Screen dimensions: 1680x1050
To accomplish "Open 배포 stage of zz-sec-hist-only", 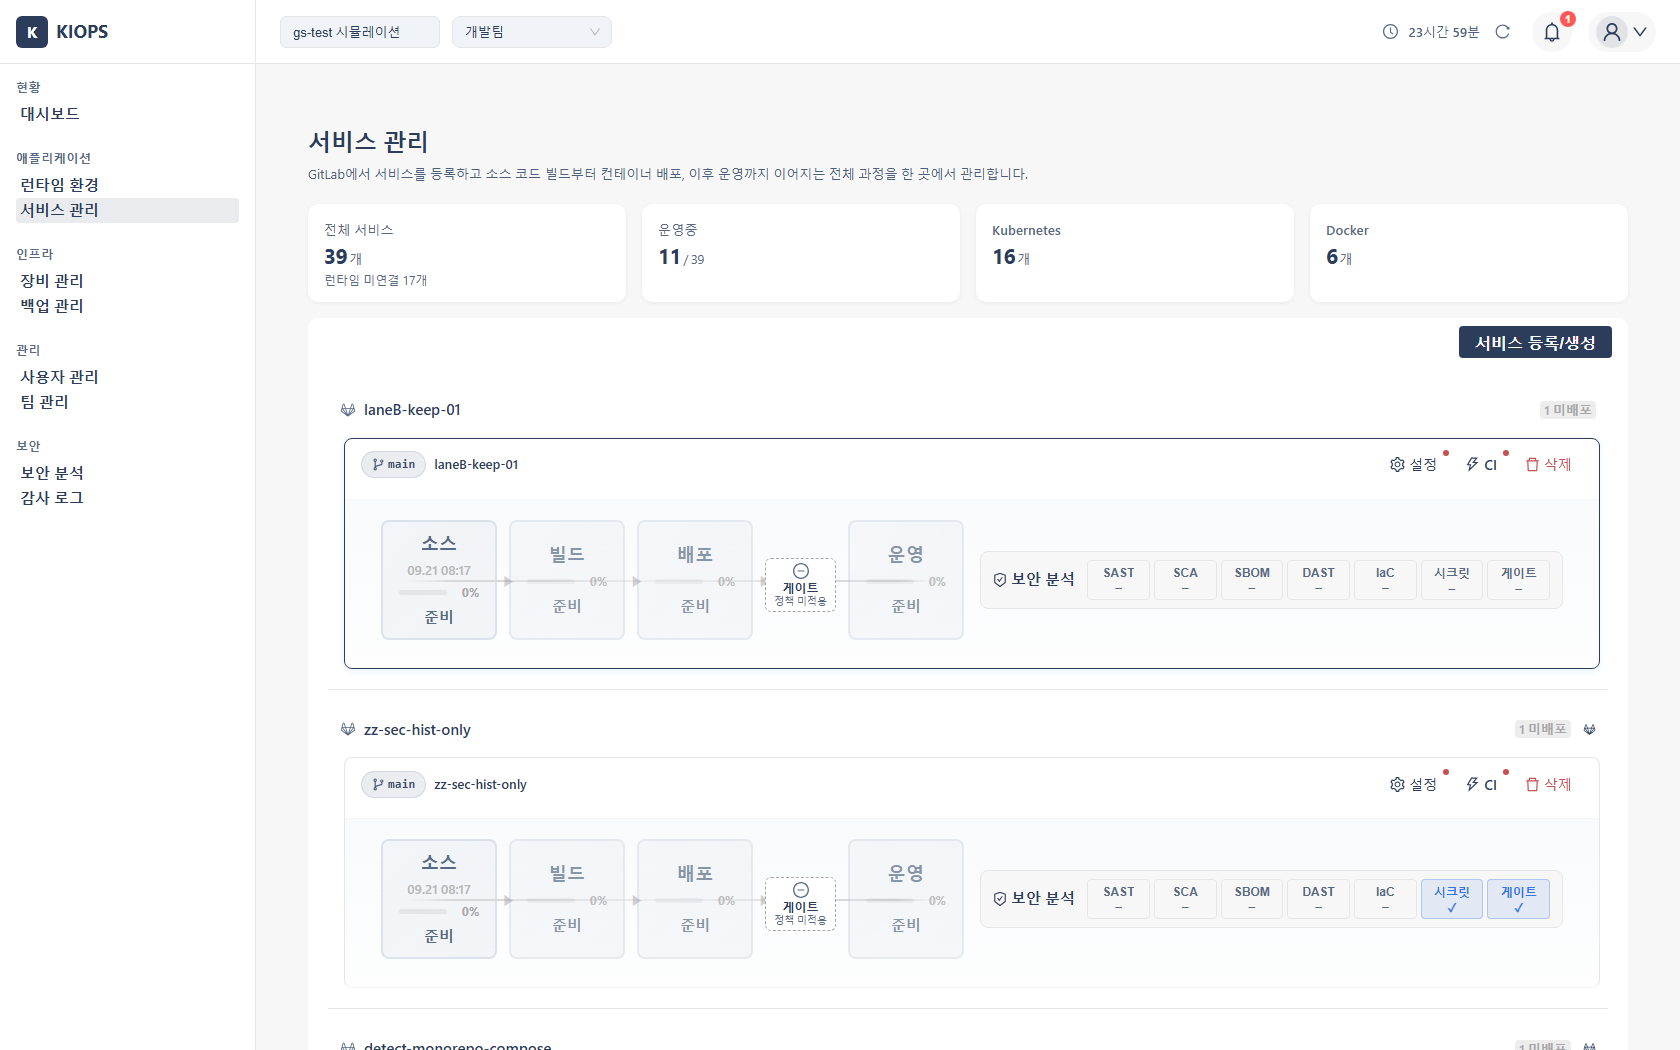I will click(695, 899).
